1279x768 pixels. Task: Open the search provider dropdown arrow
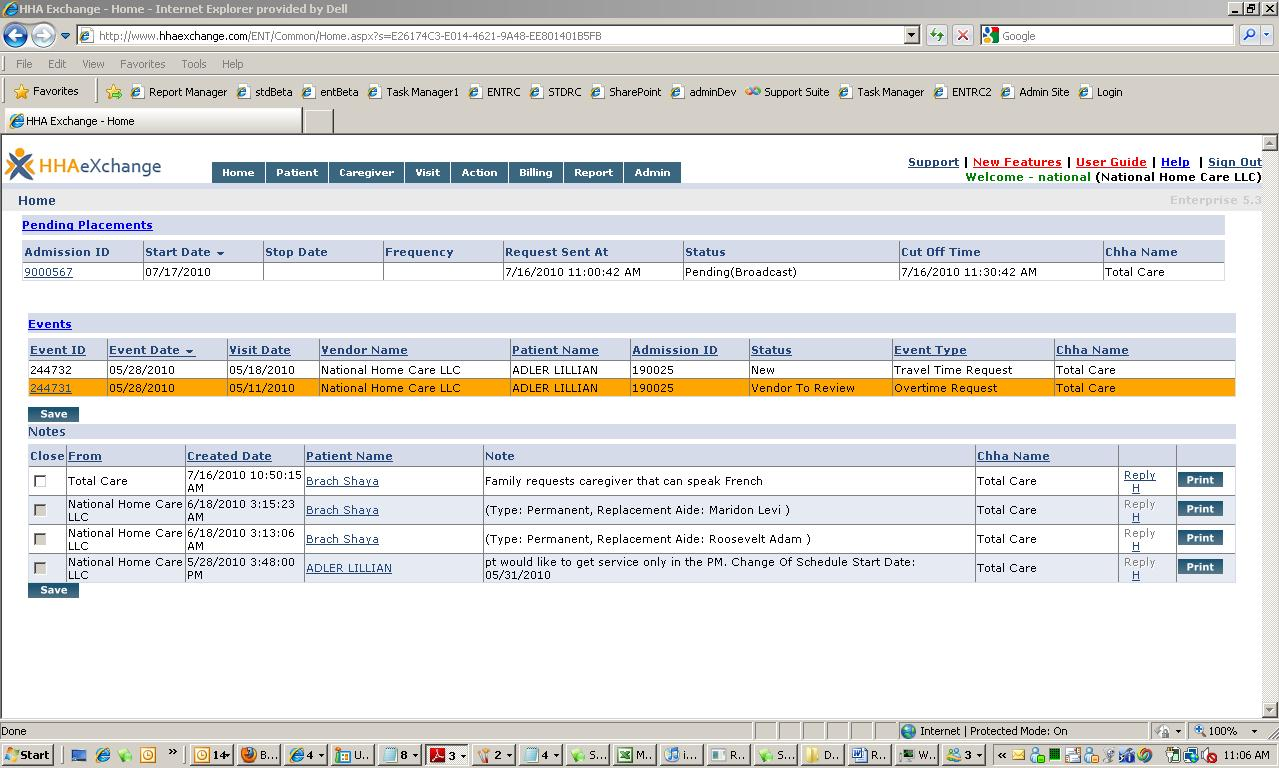[1267, 35]
